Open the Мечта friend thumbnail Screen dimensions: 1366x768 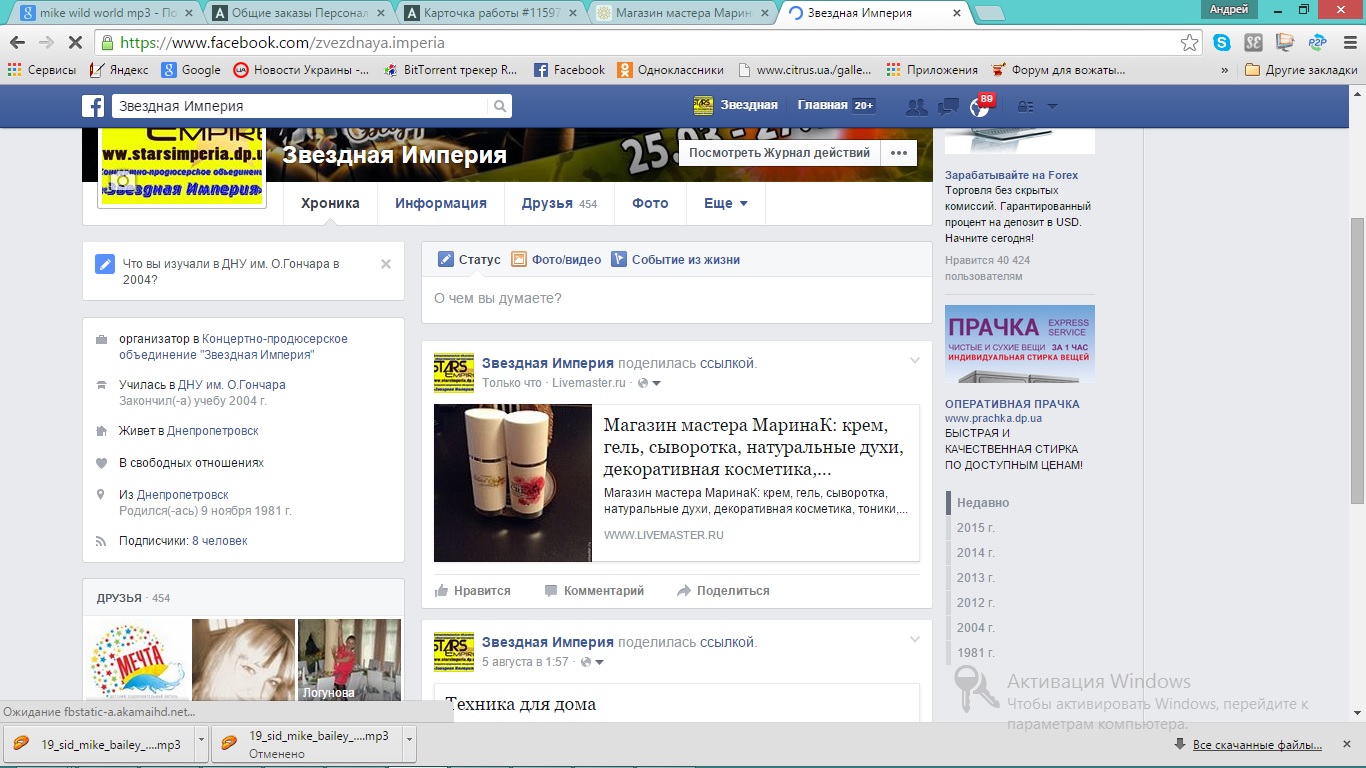pyautogui.click(x=138, y=659)
